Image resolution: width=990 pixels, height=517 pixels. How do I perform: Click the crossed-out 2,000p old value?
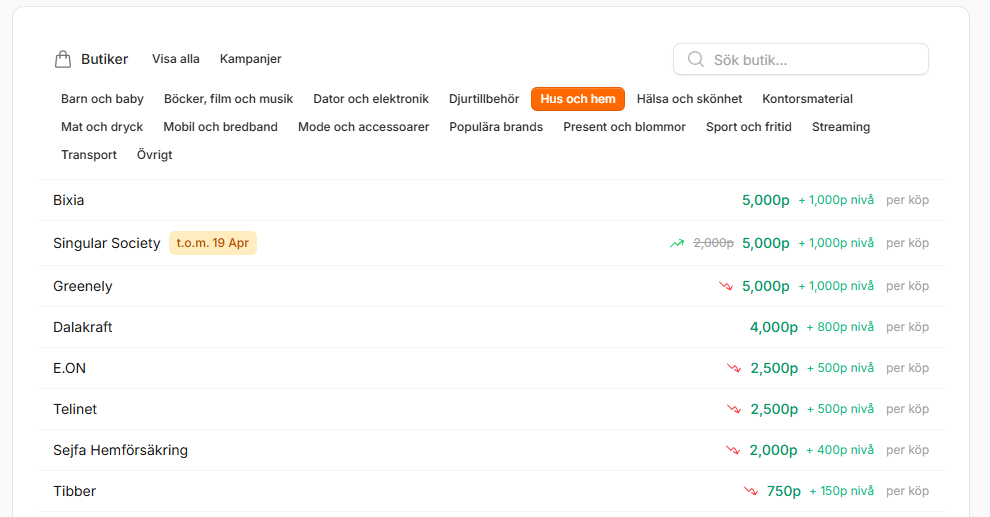[x=713, y=243]
